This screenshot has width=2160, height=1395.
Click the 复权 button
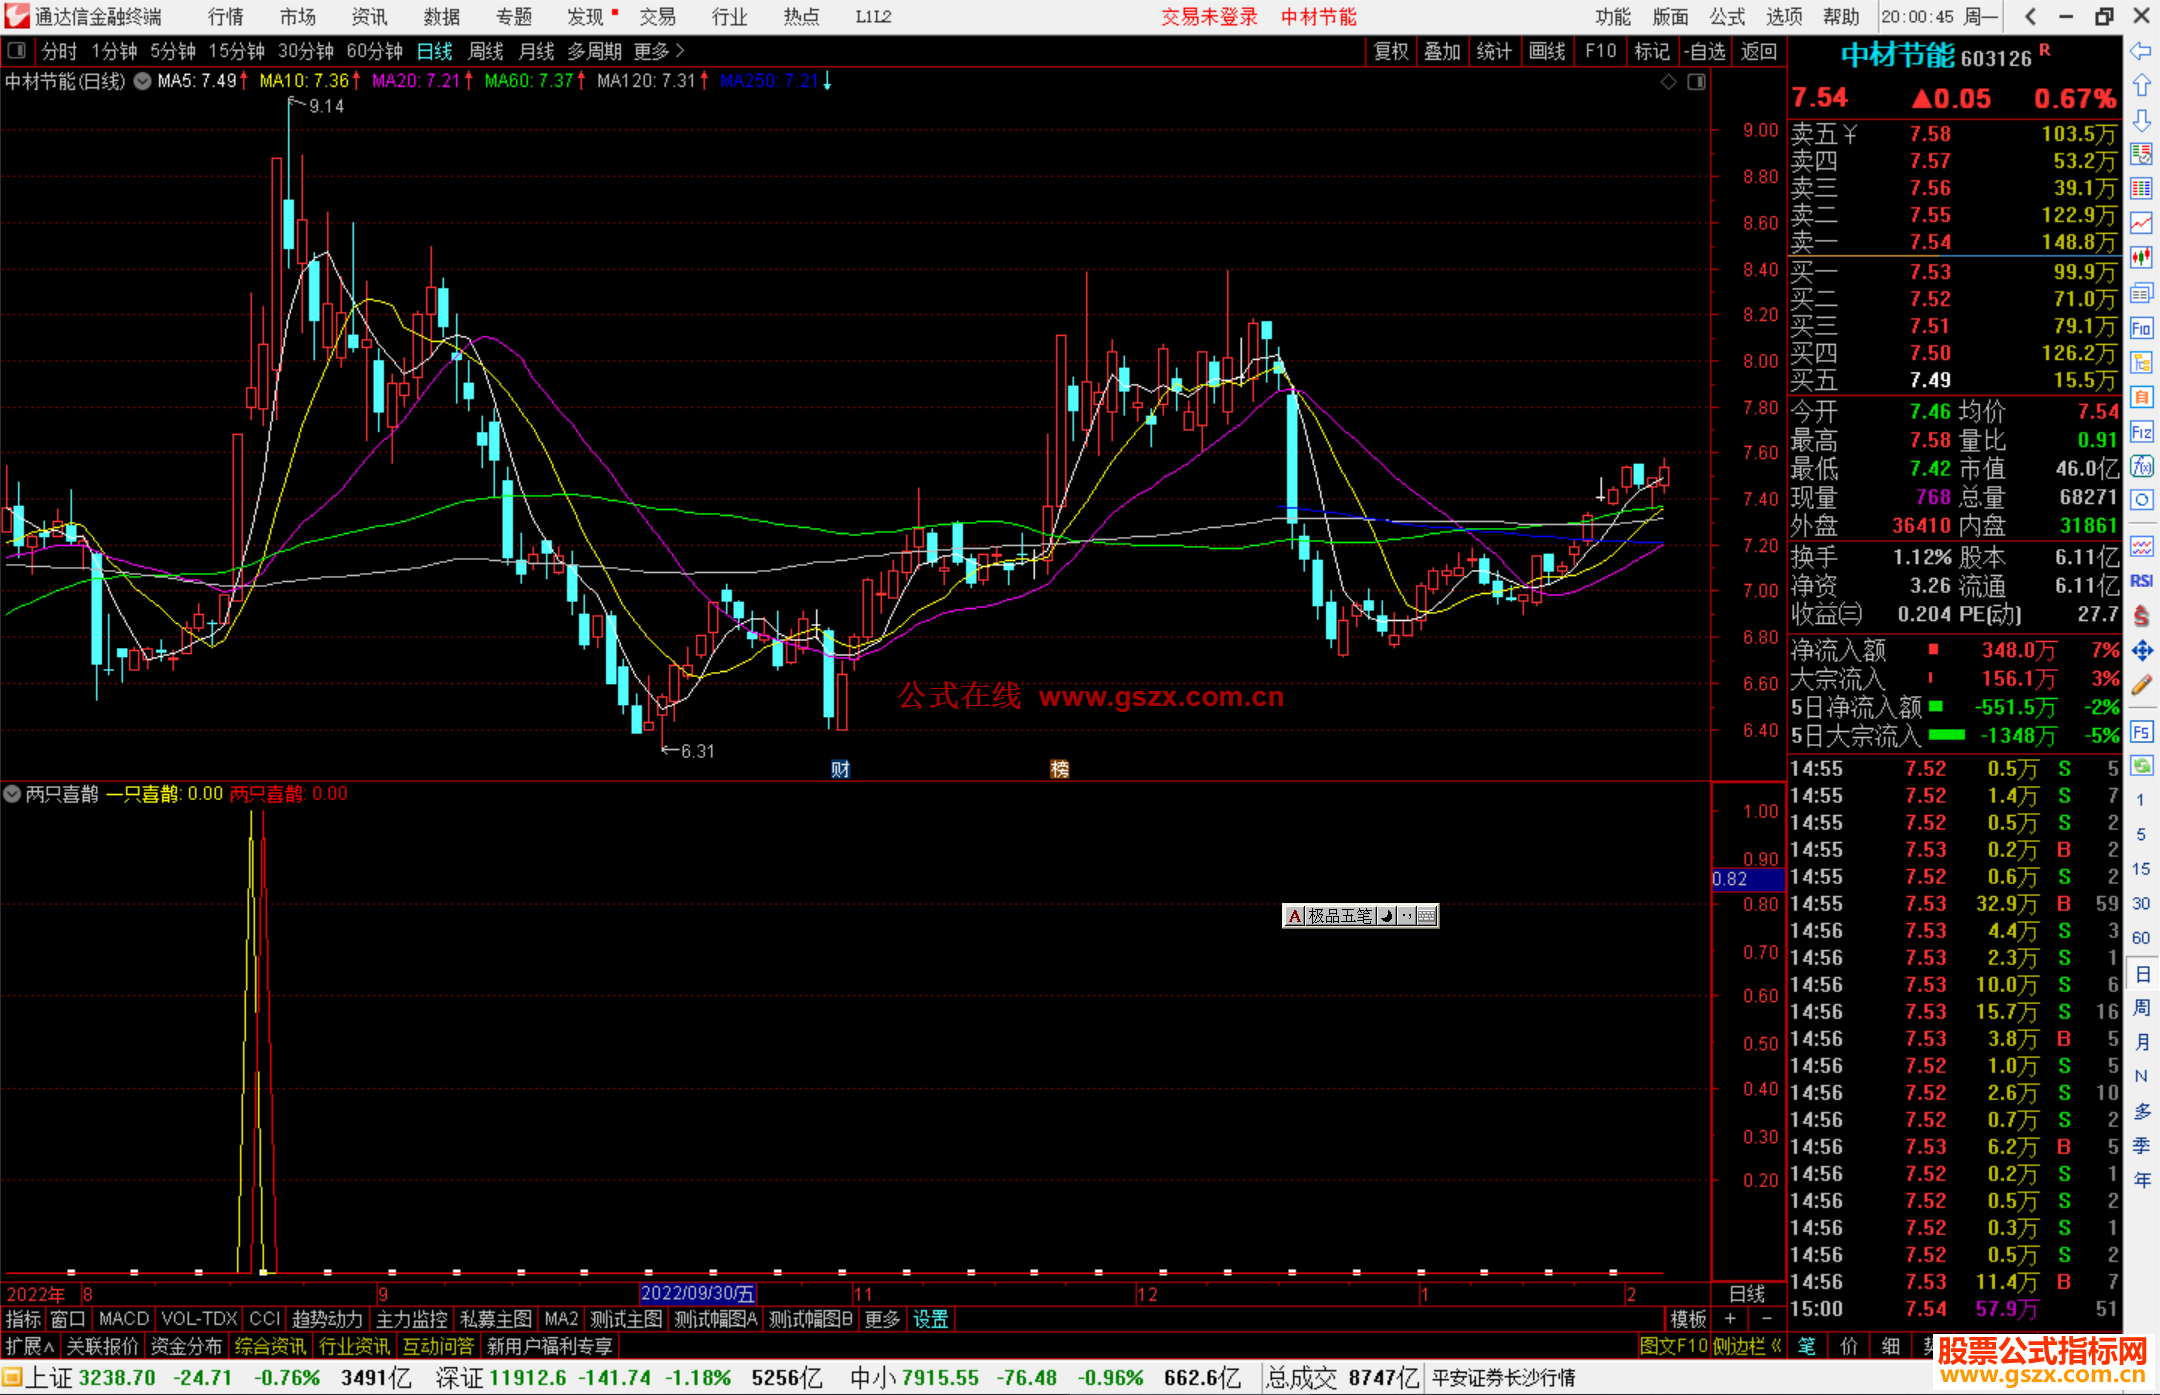1391,51
